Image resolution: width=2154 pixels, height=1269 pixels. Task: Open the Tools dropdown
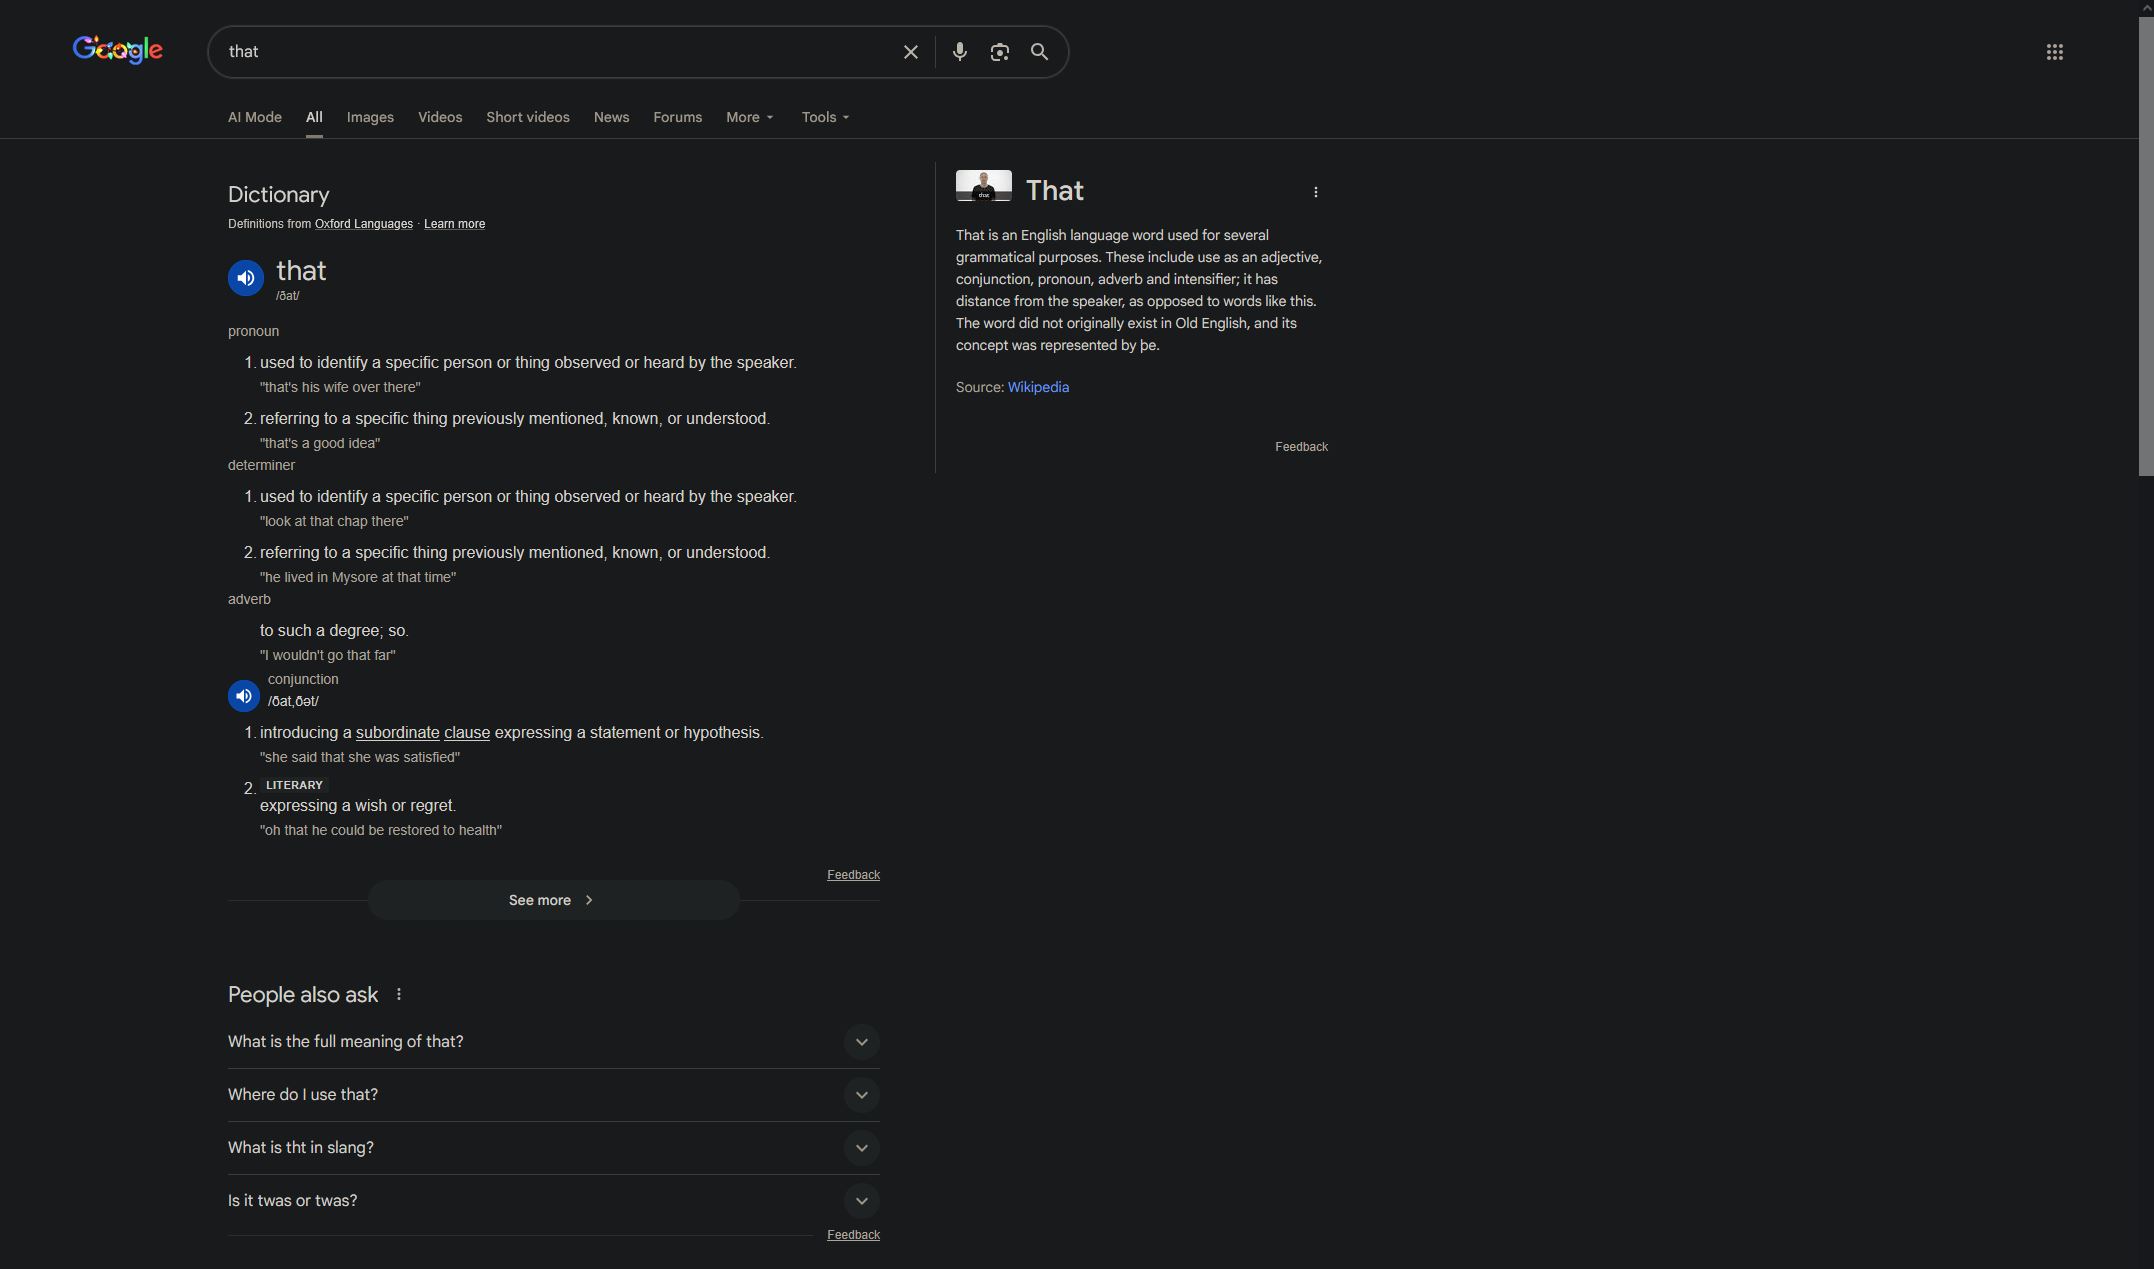[x=825, y=117]
